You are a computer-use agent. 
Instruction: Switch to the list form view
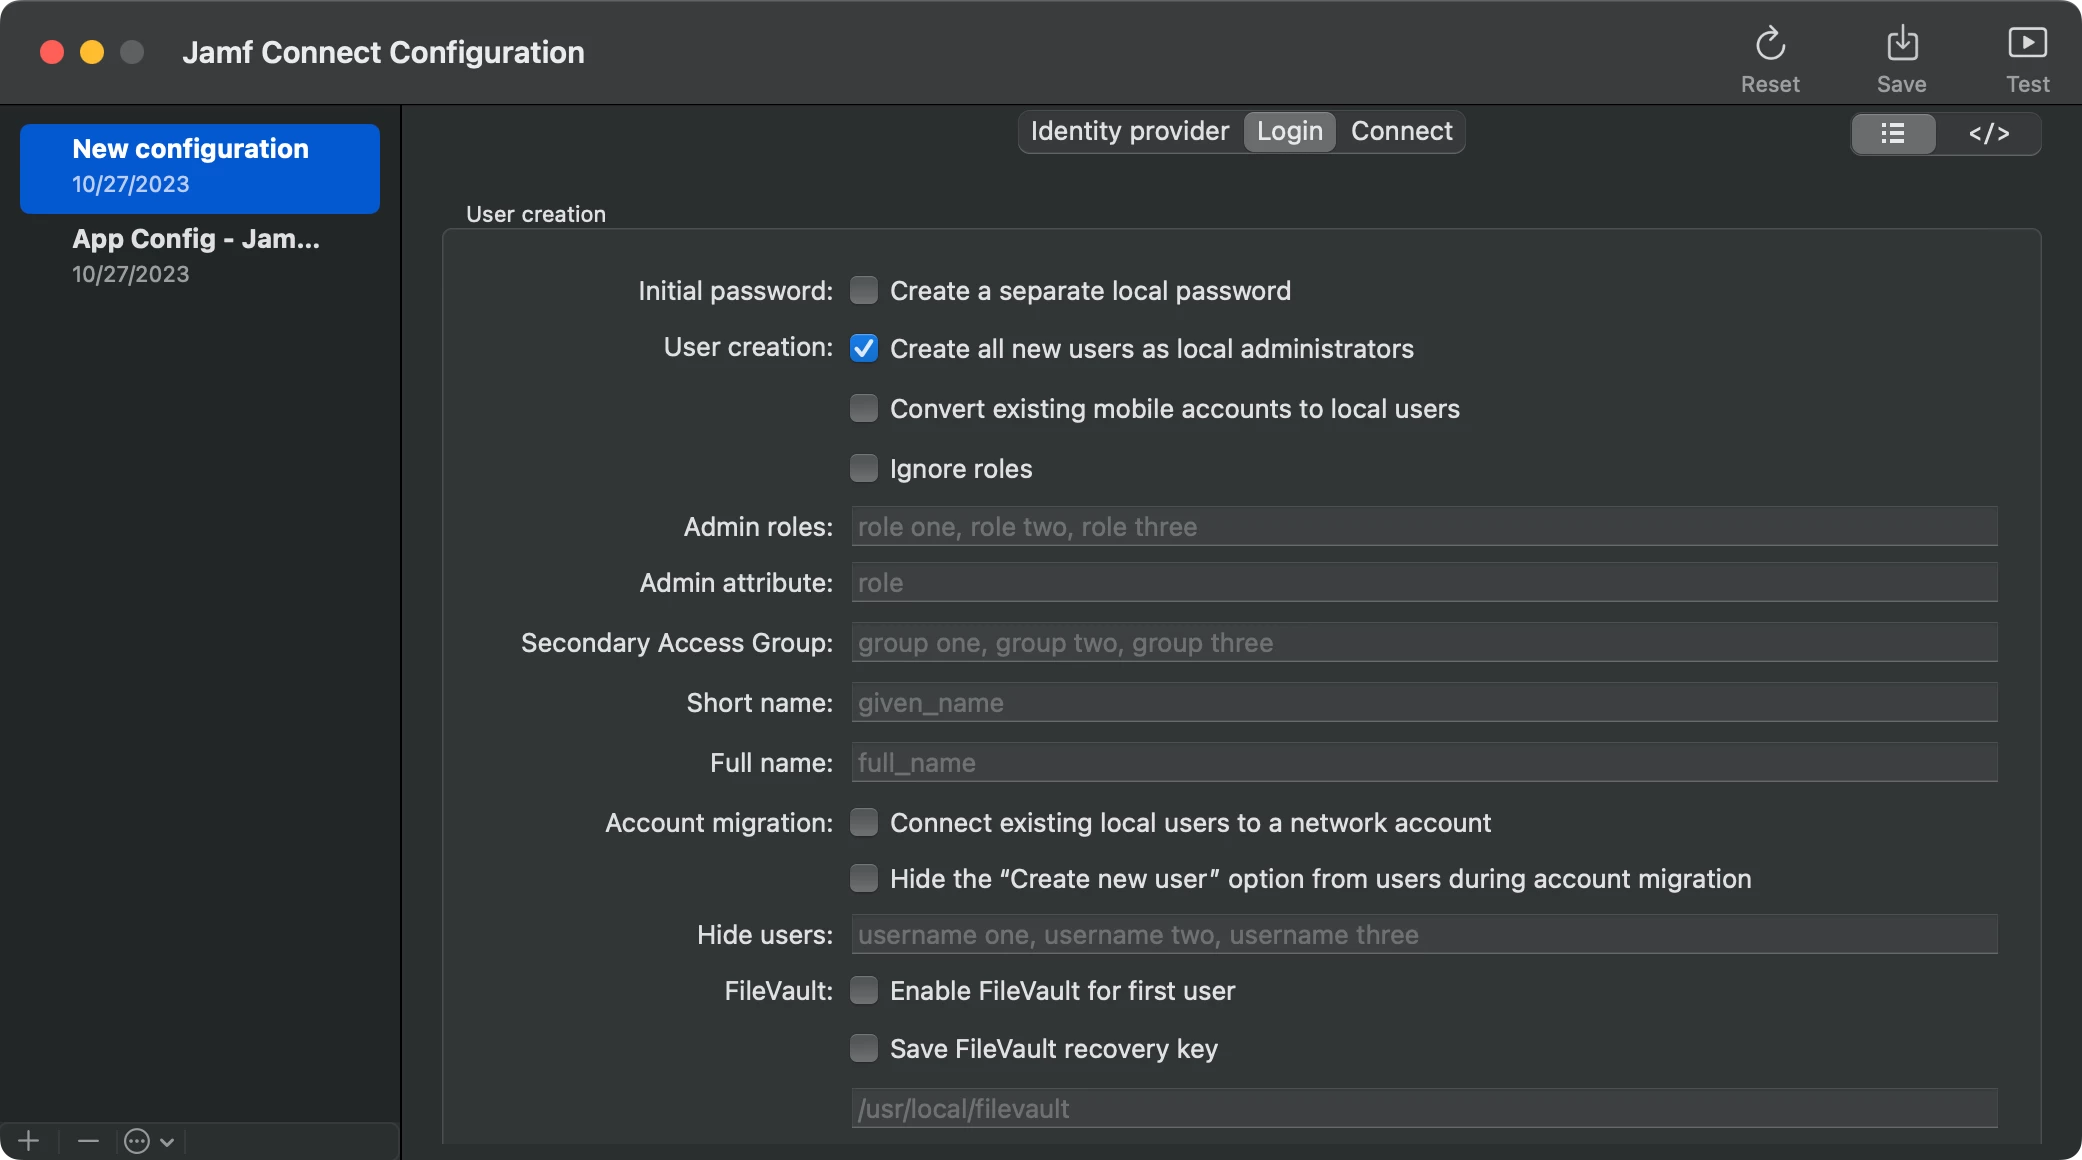pyautogui.click(x=1893, y=133)
